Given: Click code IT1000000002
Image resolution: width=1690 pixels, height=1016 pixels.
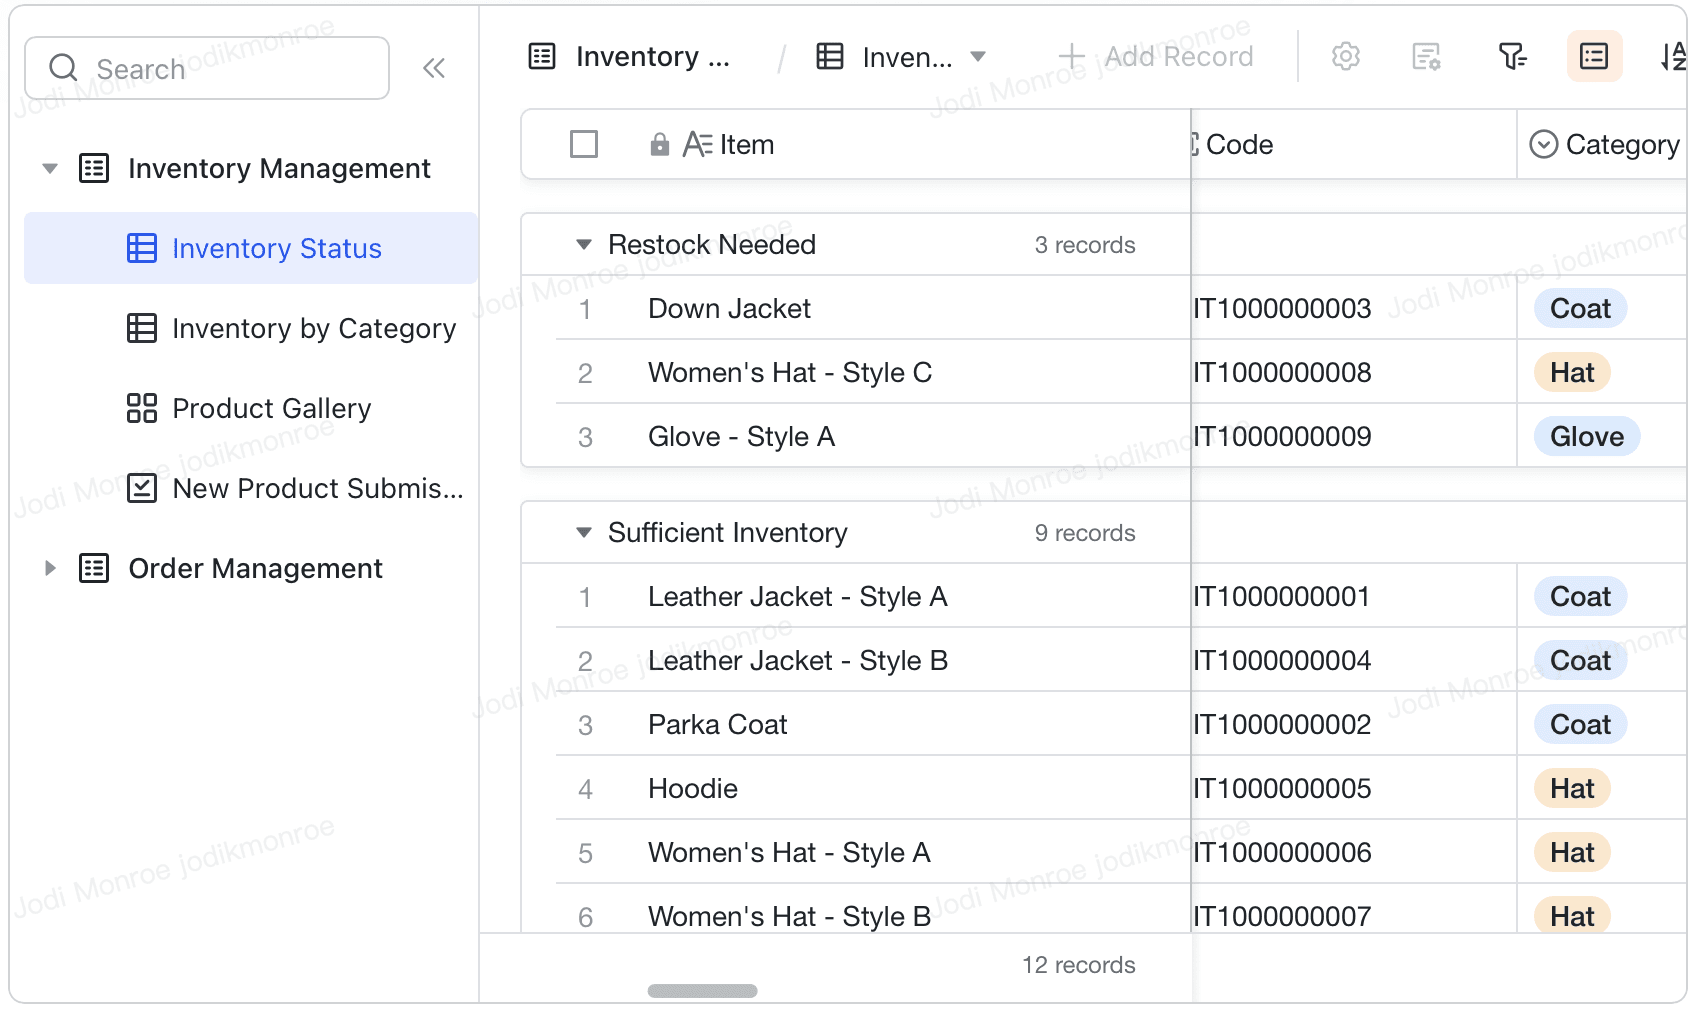Looking at the screenshot, I should pos(1281,724).
